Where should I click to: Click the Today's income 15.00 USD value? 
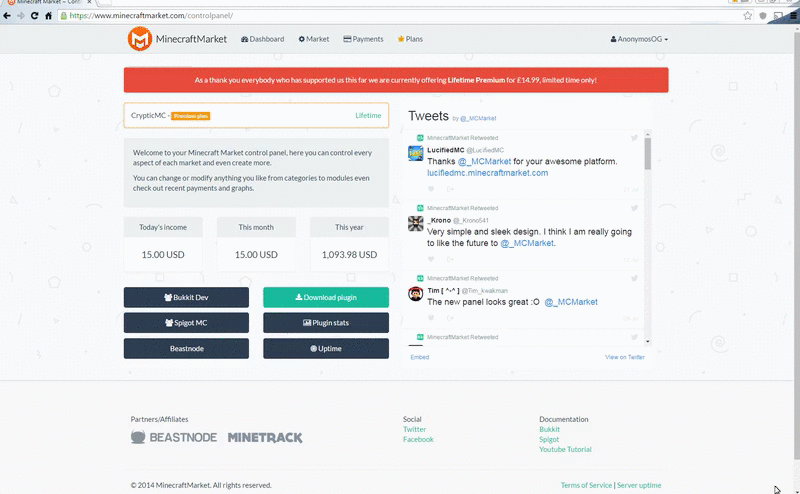163,255
